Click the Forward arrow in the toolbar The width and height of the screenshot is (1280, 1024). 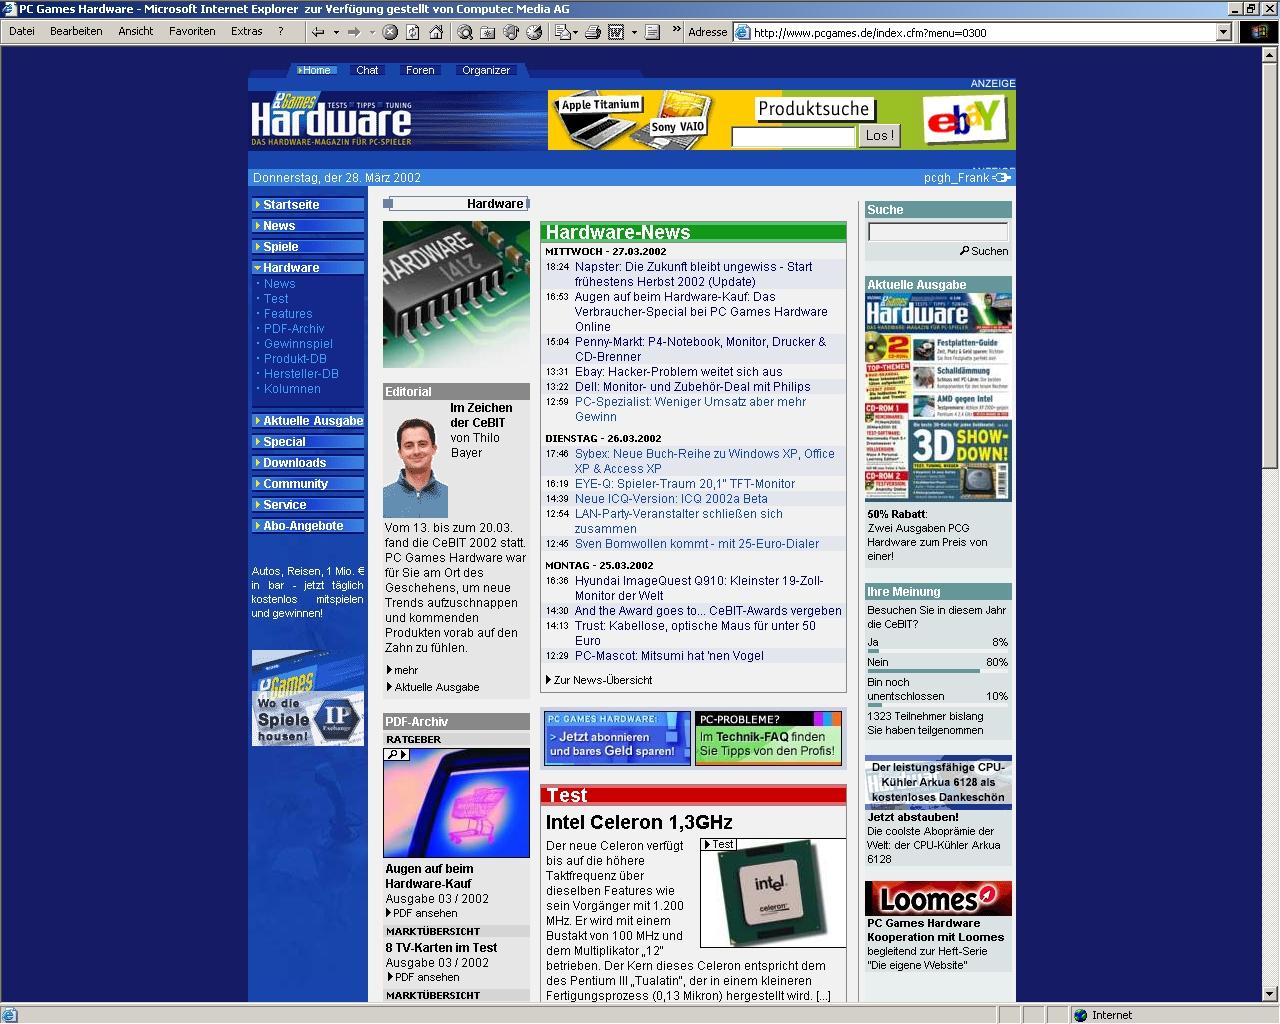[354, 32]
